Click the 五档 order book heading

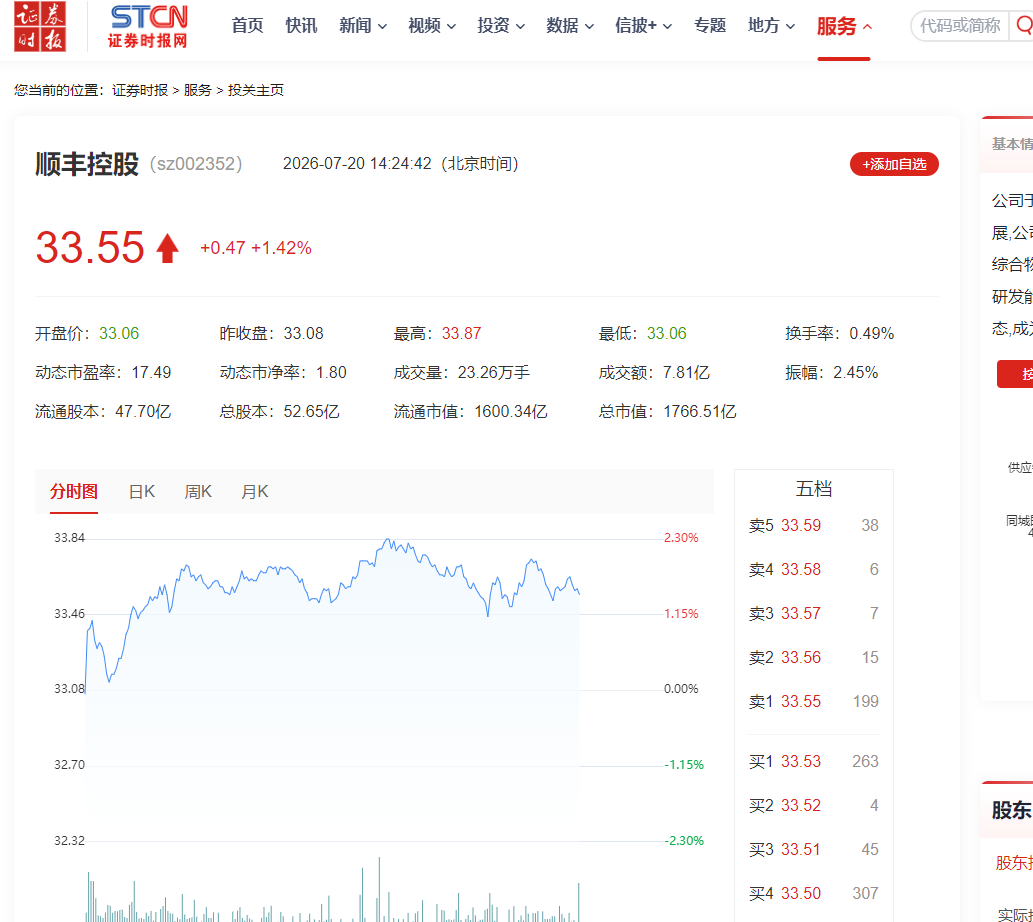pyautogui.click(x=814, y=489)
